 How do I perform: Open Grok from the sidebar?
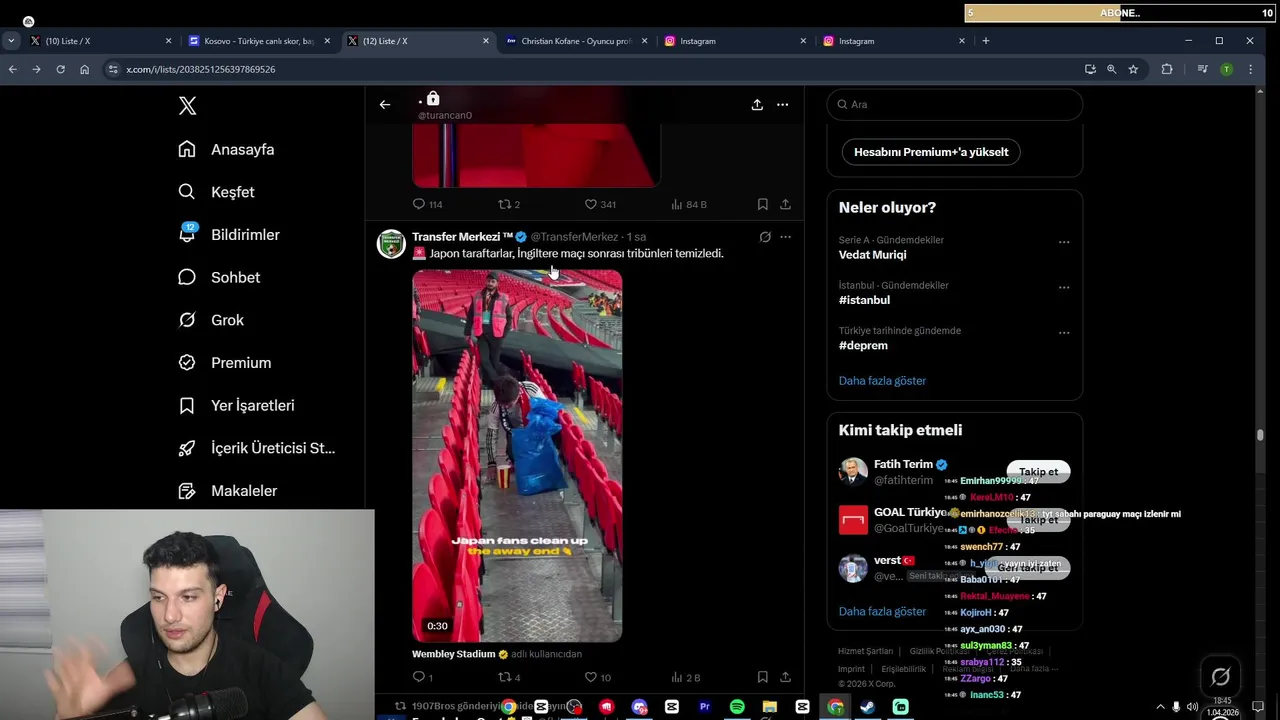pos(211,320)
